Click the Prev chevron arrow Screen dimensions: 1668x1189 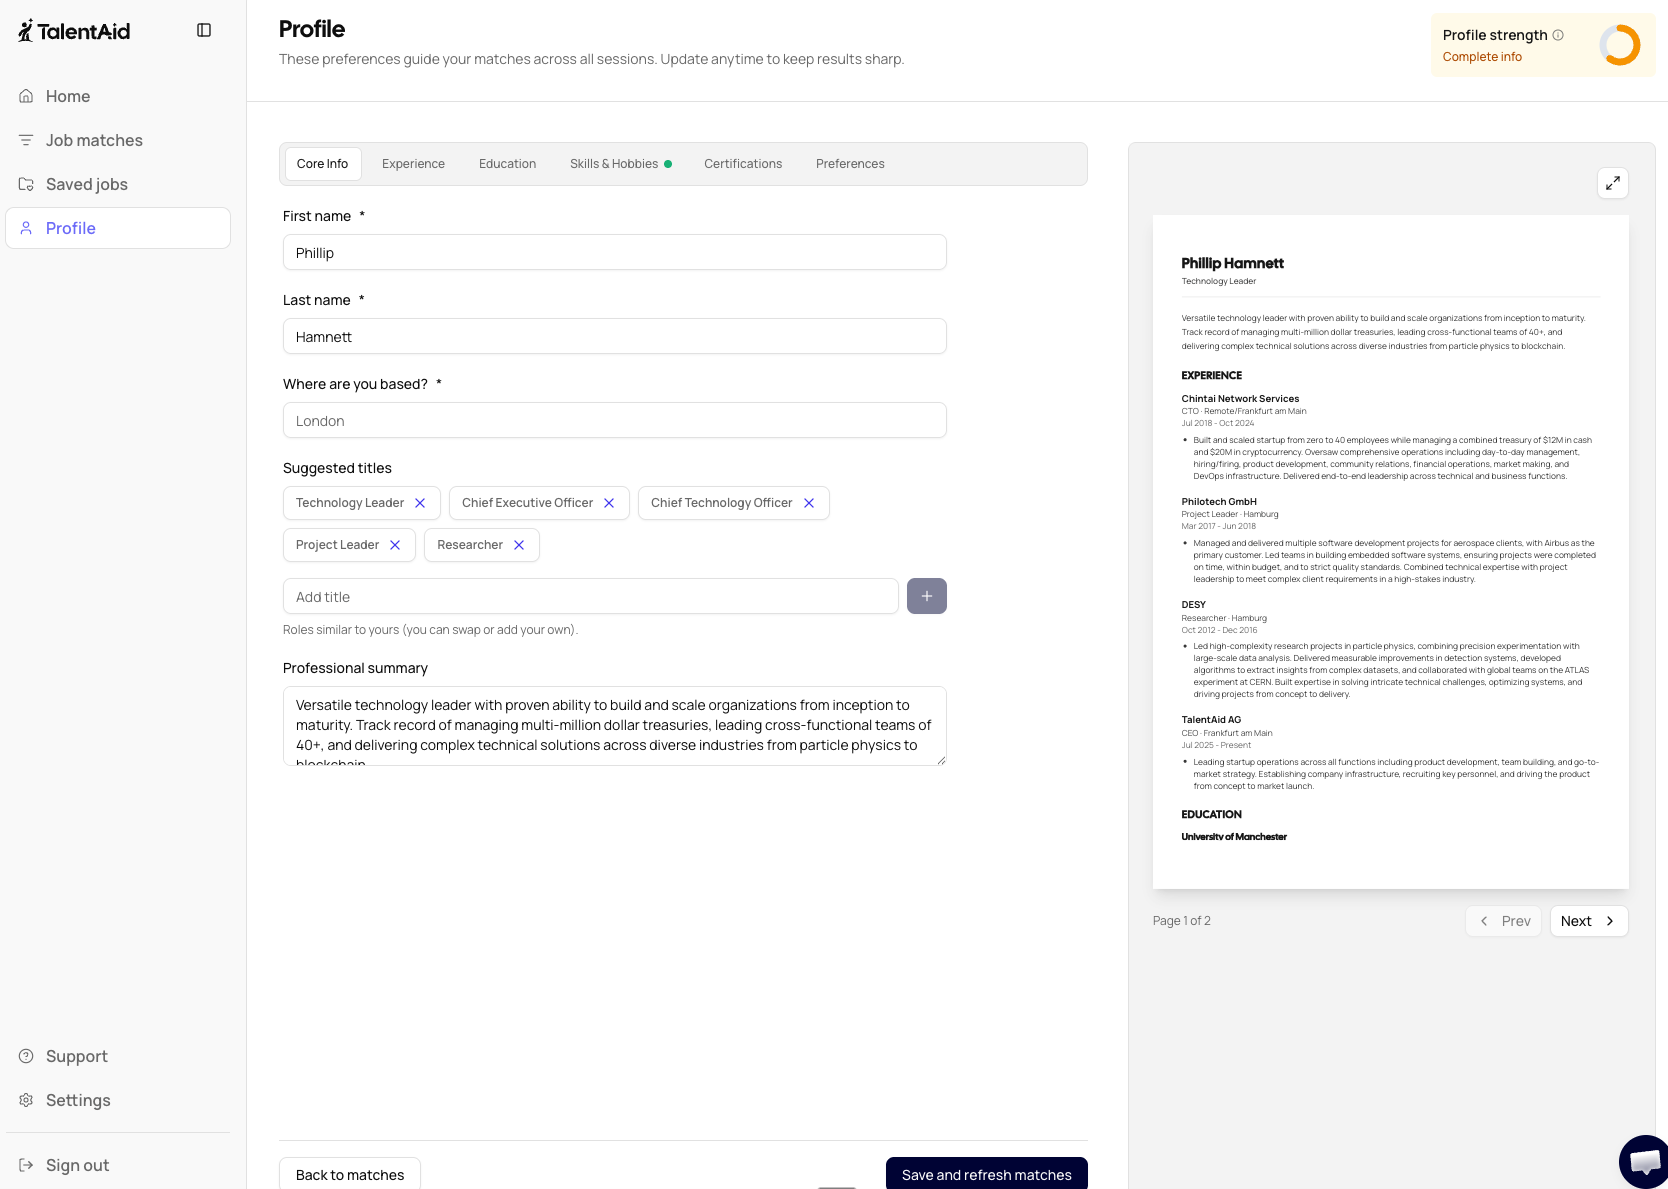point(1484,921)
